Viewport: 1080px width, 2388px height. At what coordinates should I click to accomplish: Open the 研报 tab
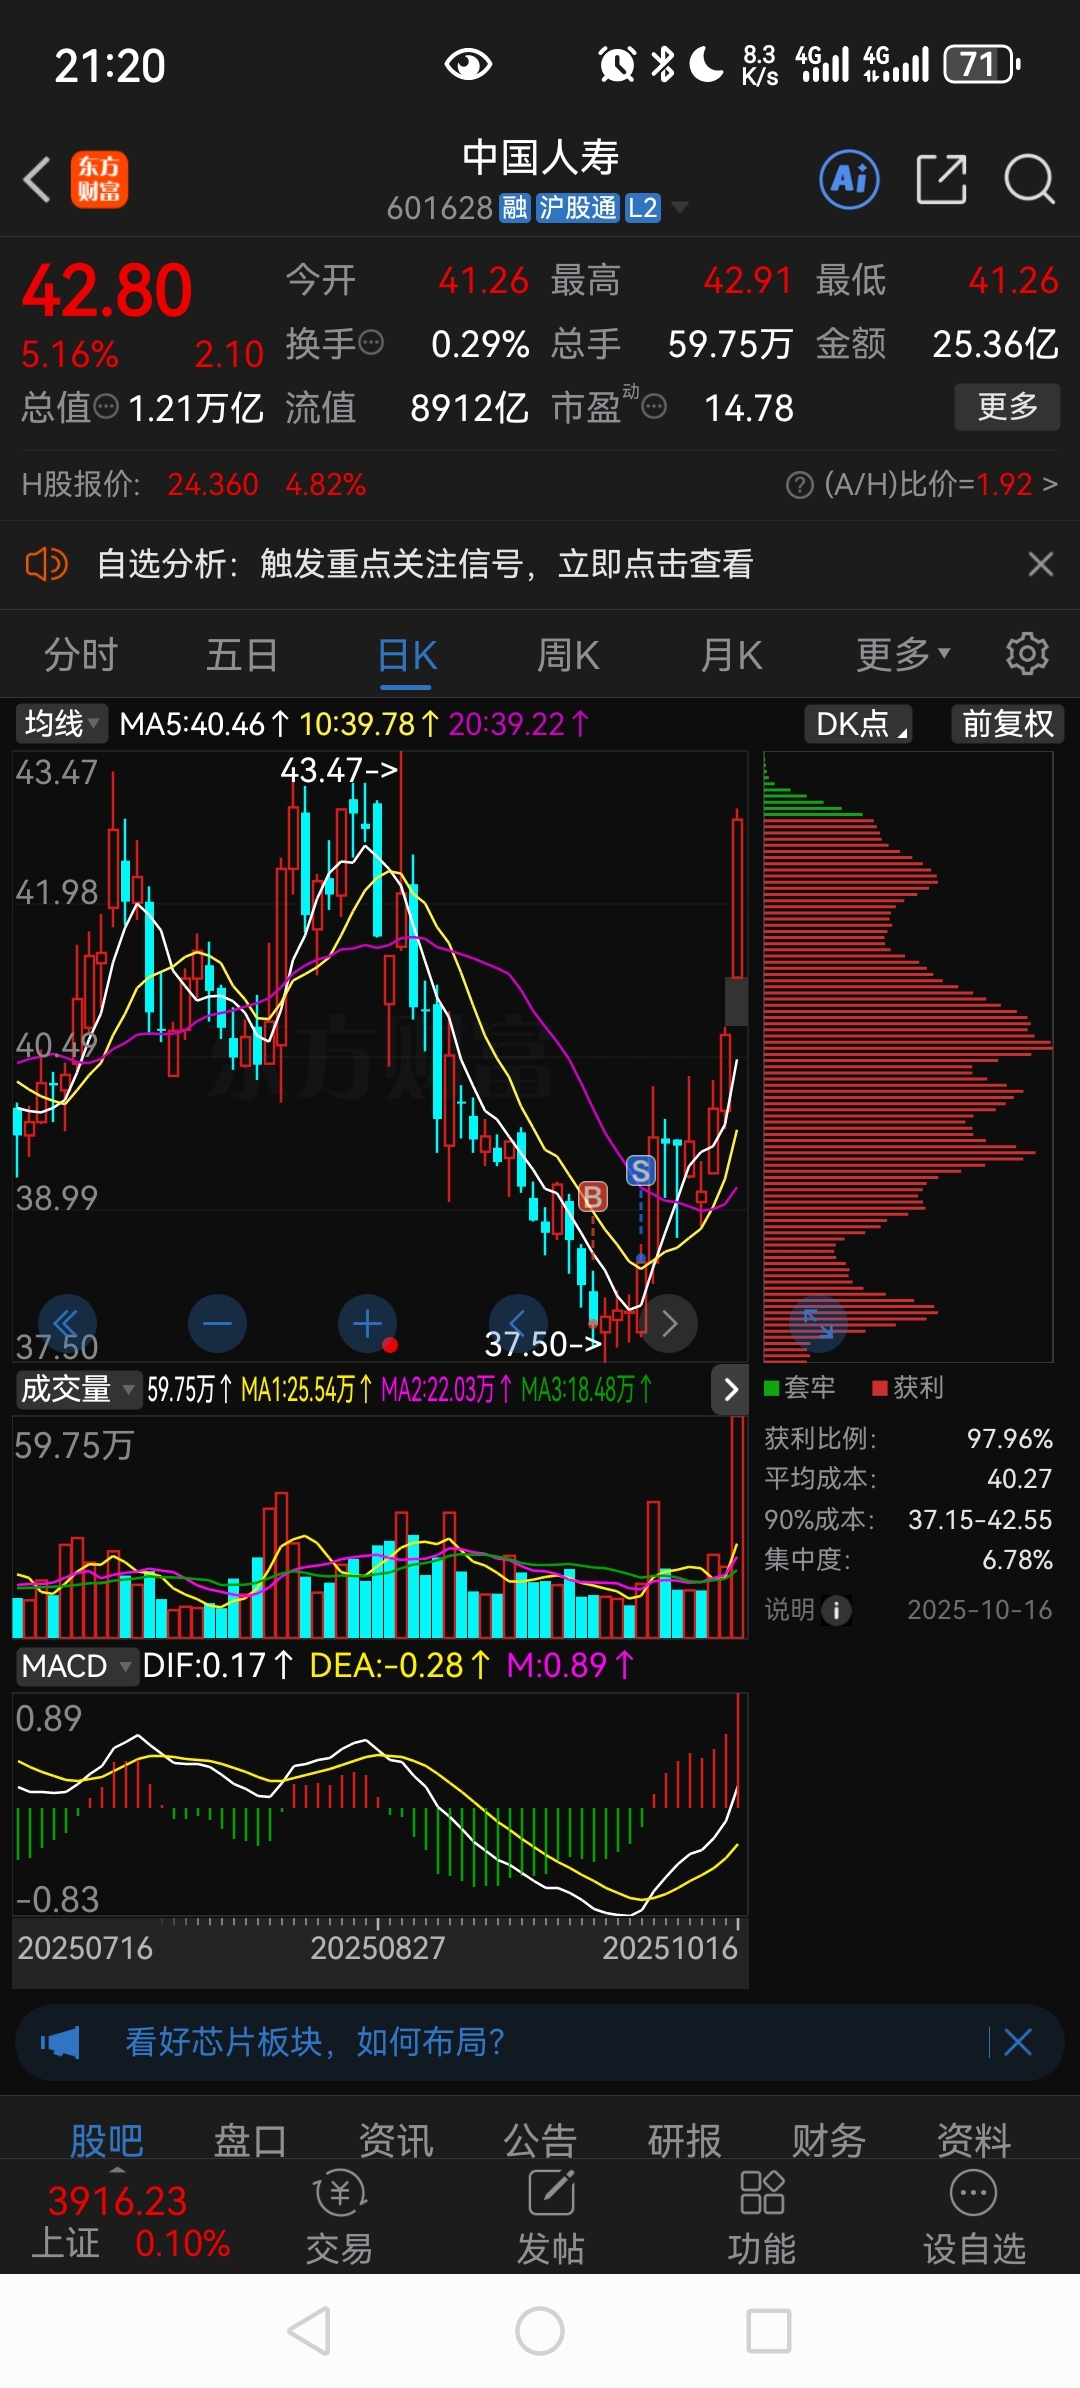coord(685,2141)
